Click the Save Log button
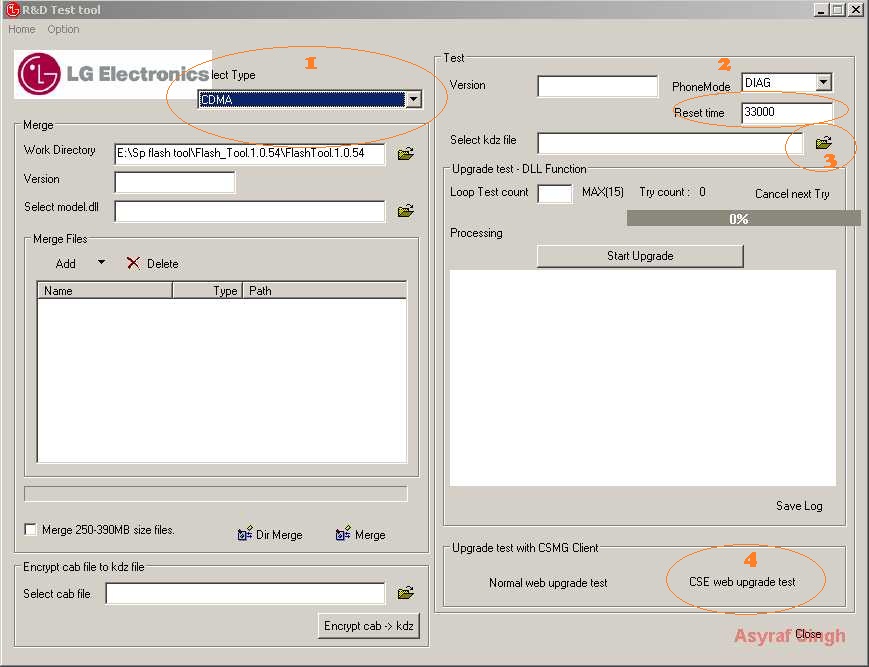The width and height of the screenshot is (869, 667). tap(799, 506)
